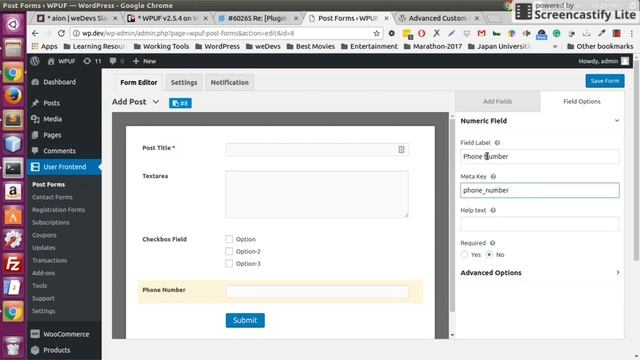Open Other bookmarks folder
This screenshot has height=360, width=640.
(600, 47)
